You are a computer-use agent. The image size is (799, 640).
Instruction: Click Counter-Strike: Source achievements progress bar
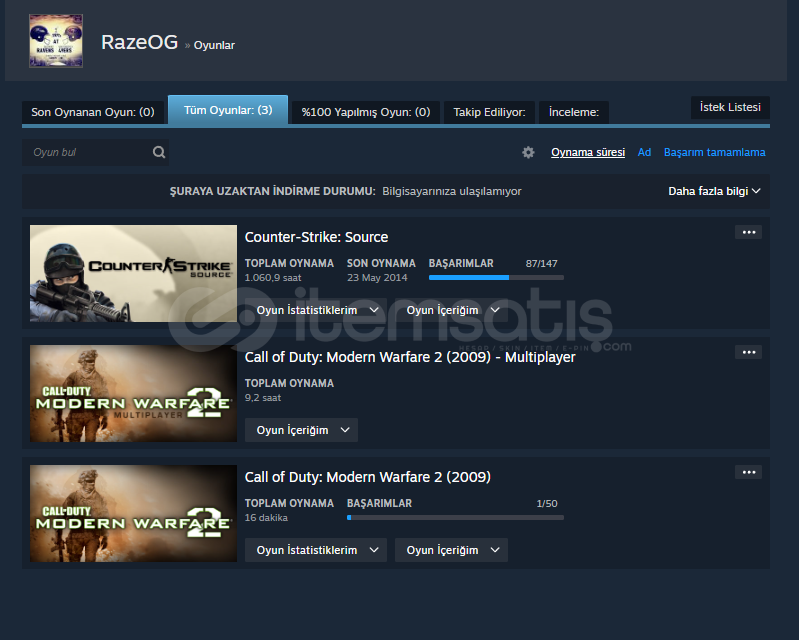click(496, 278)
